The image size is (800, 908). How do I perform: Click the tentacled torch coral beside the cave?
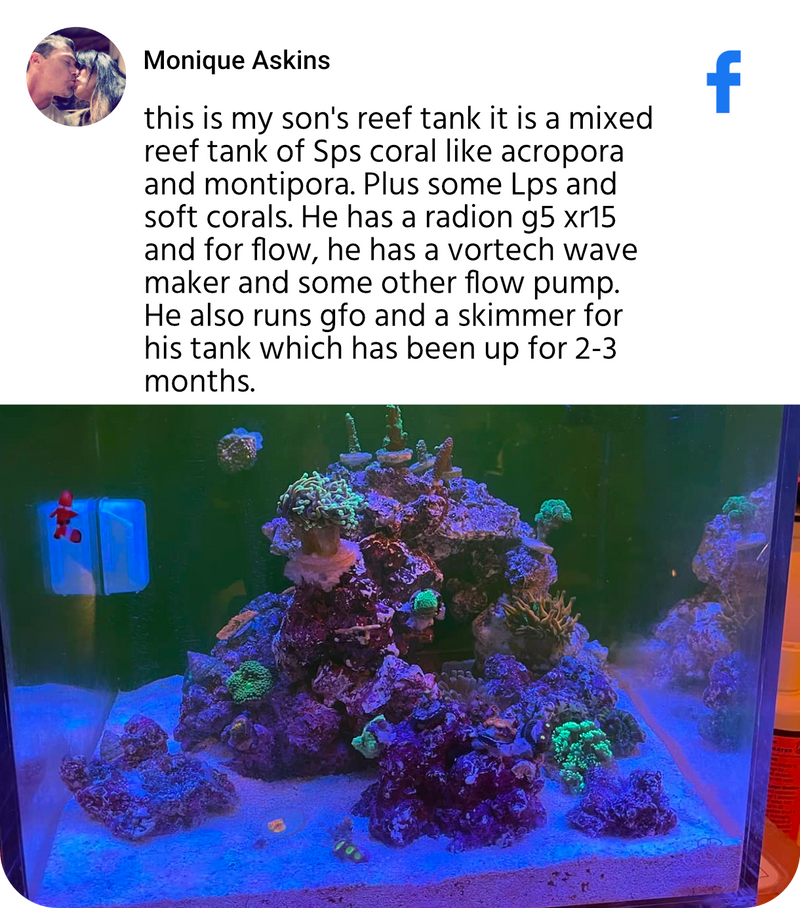540,616
